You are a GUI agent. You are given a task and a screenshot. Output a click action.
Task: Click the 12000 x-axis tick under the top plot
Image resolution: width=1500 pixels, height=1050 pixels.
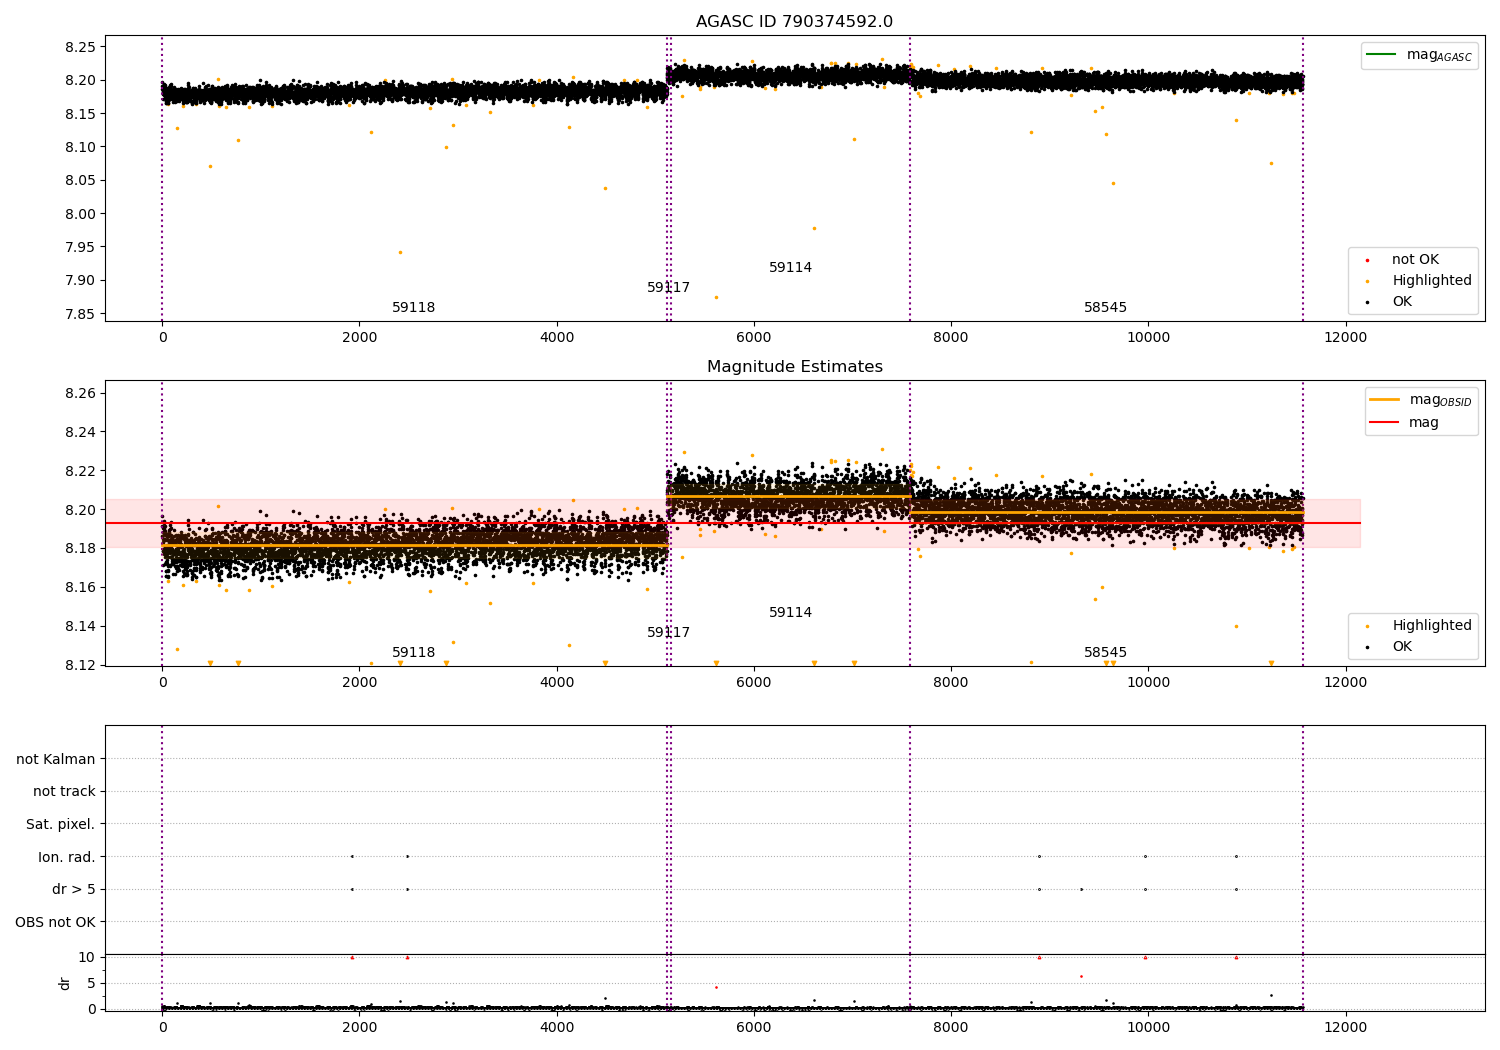tap(1345, 337)
